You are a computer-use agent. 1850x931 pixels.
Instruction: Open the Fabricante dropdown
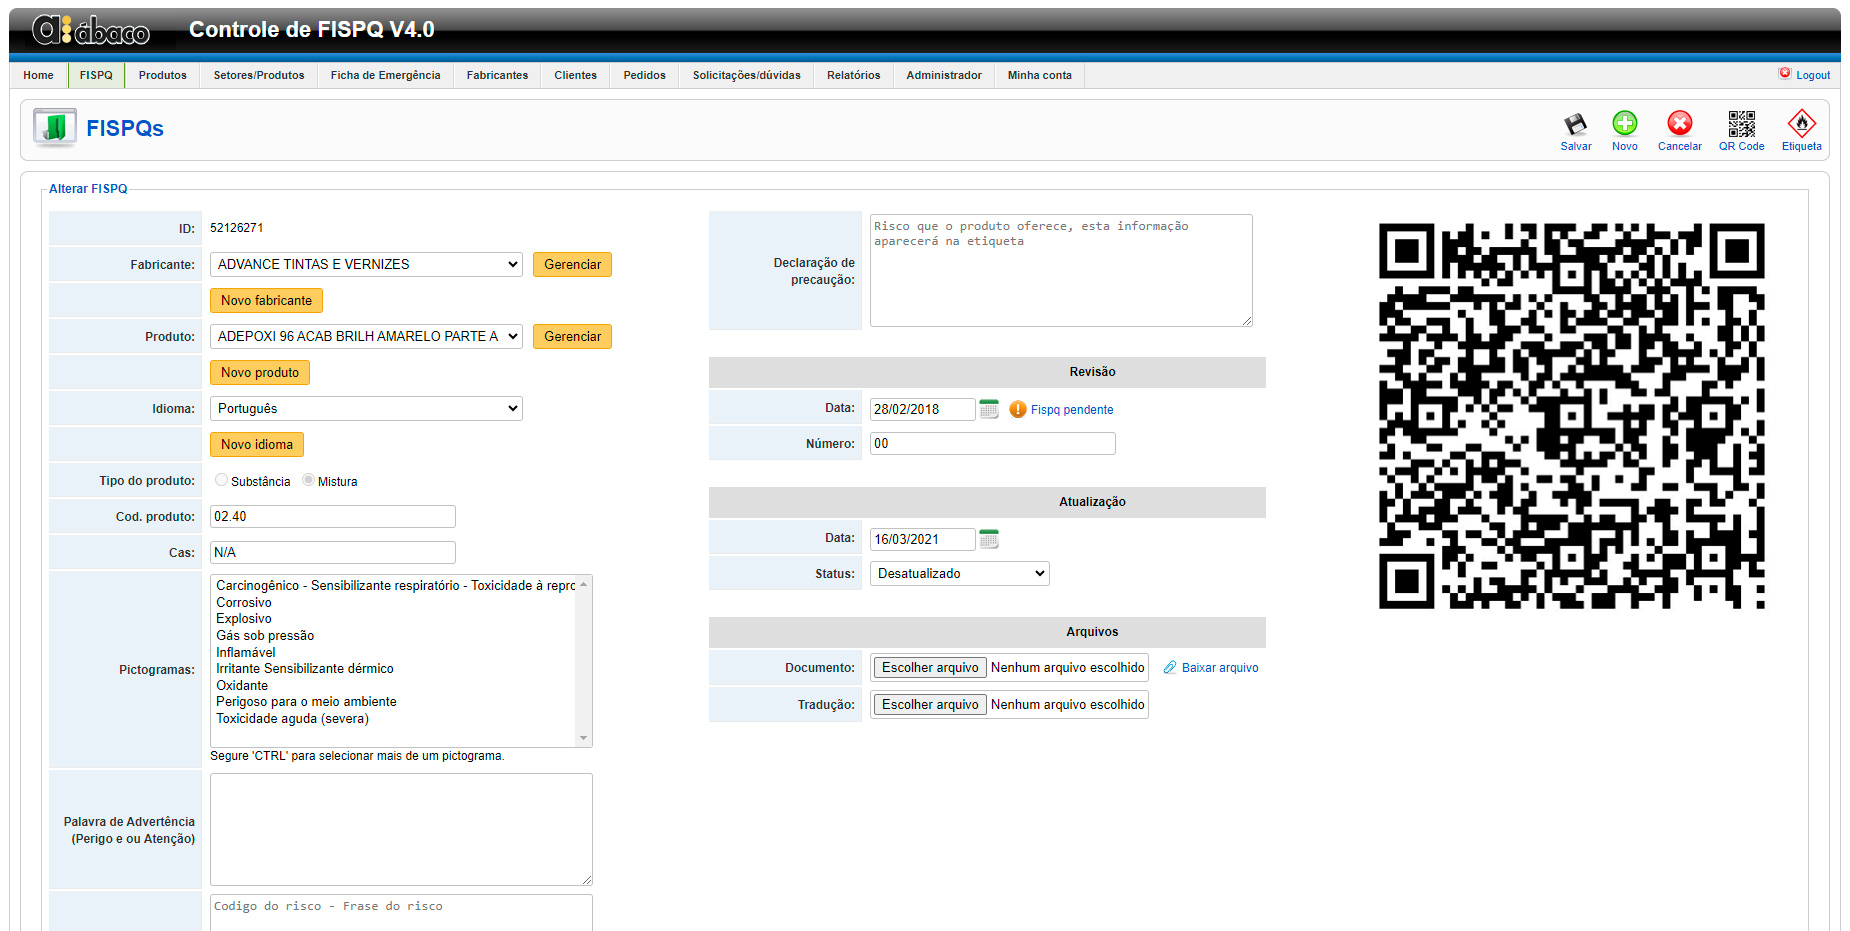tap(366, 264)
